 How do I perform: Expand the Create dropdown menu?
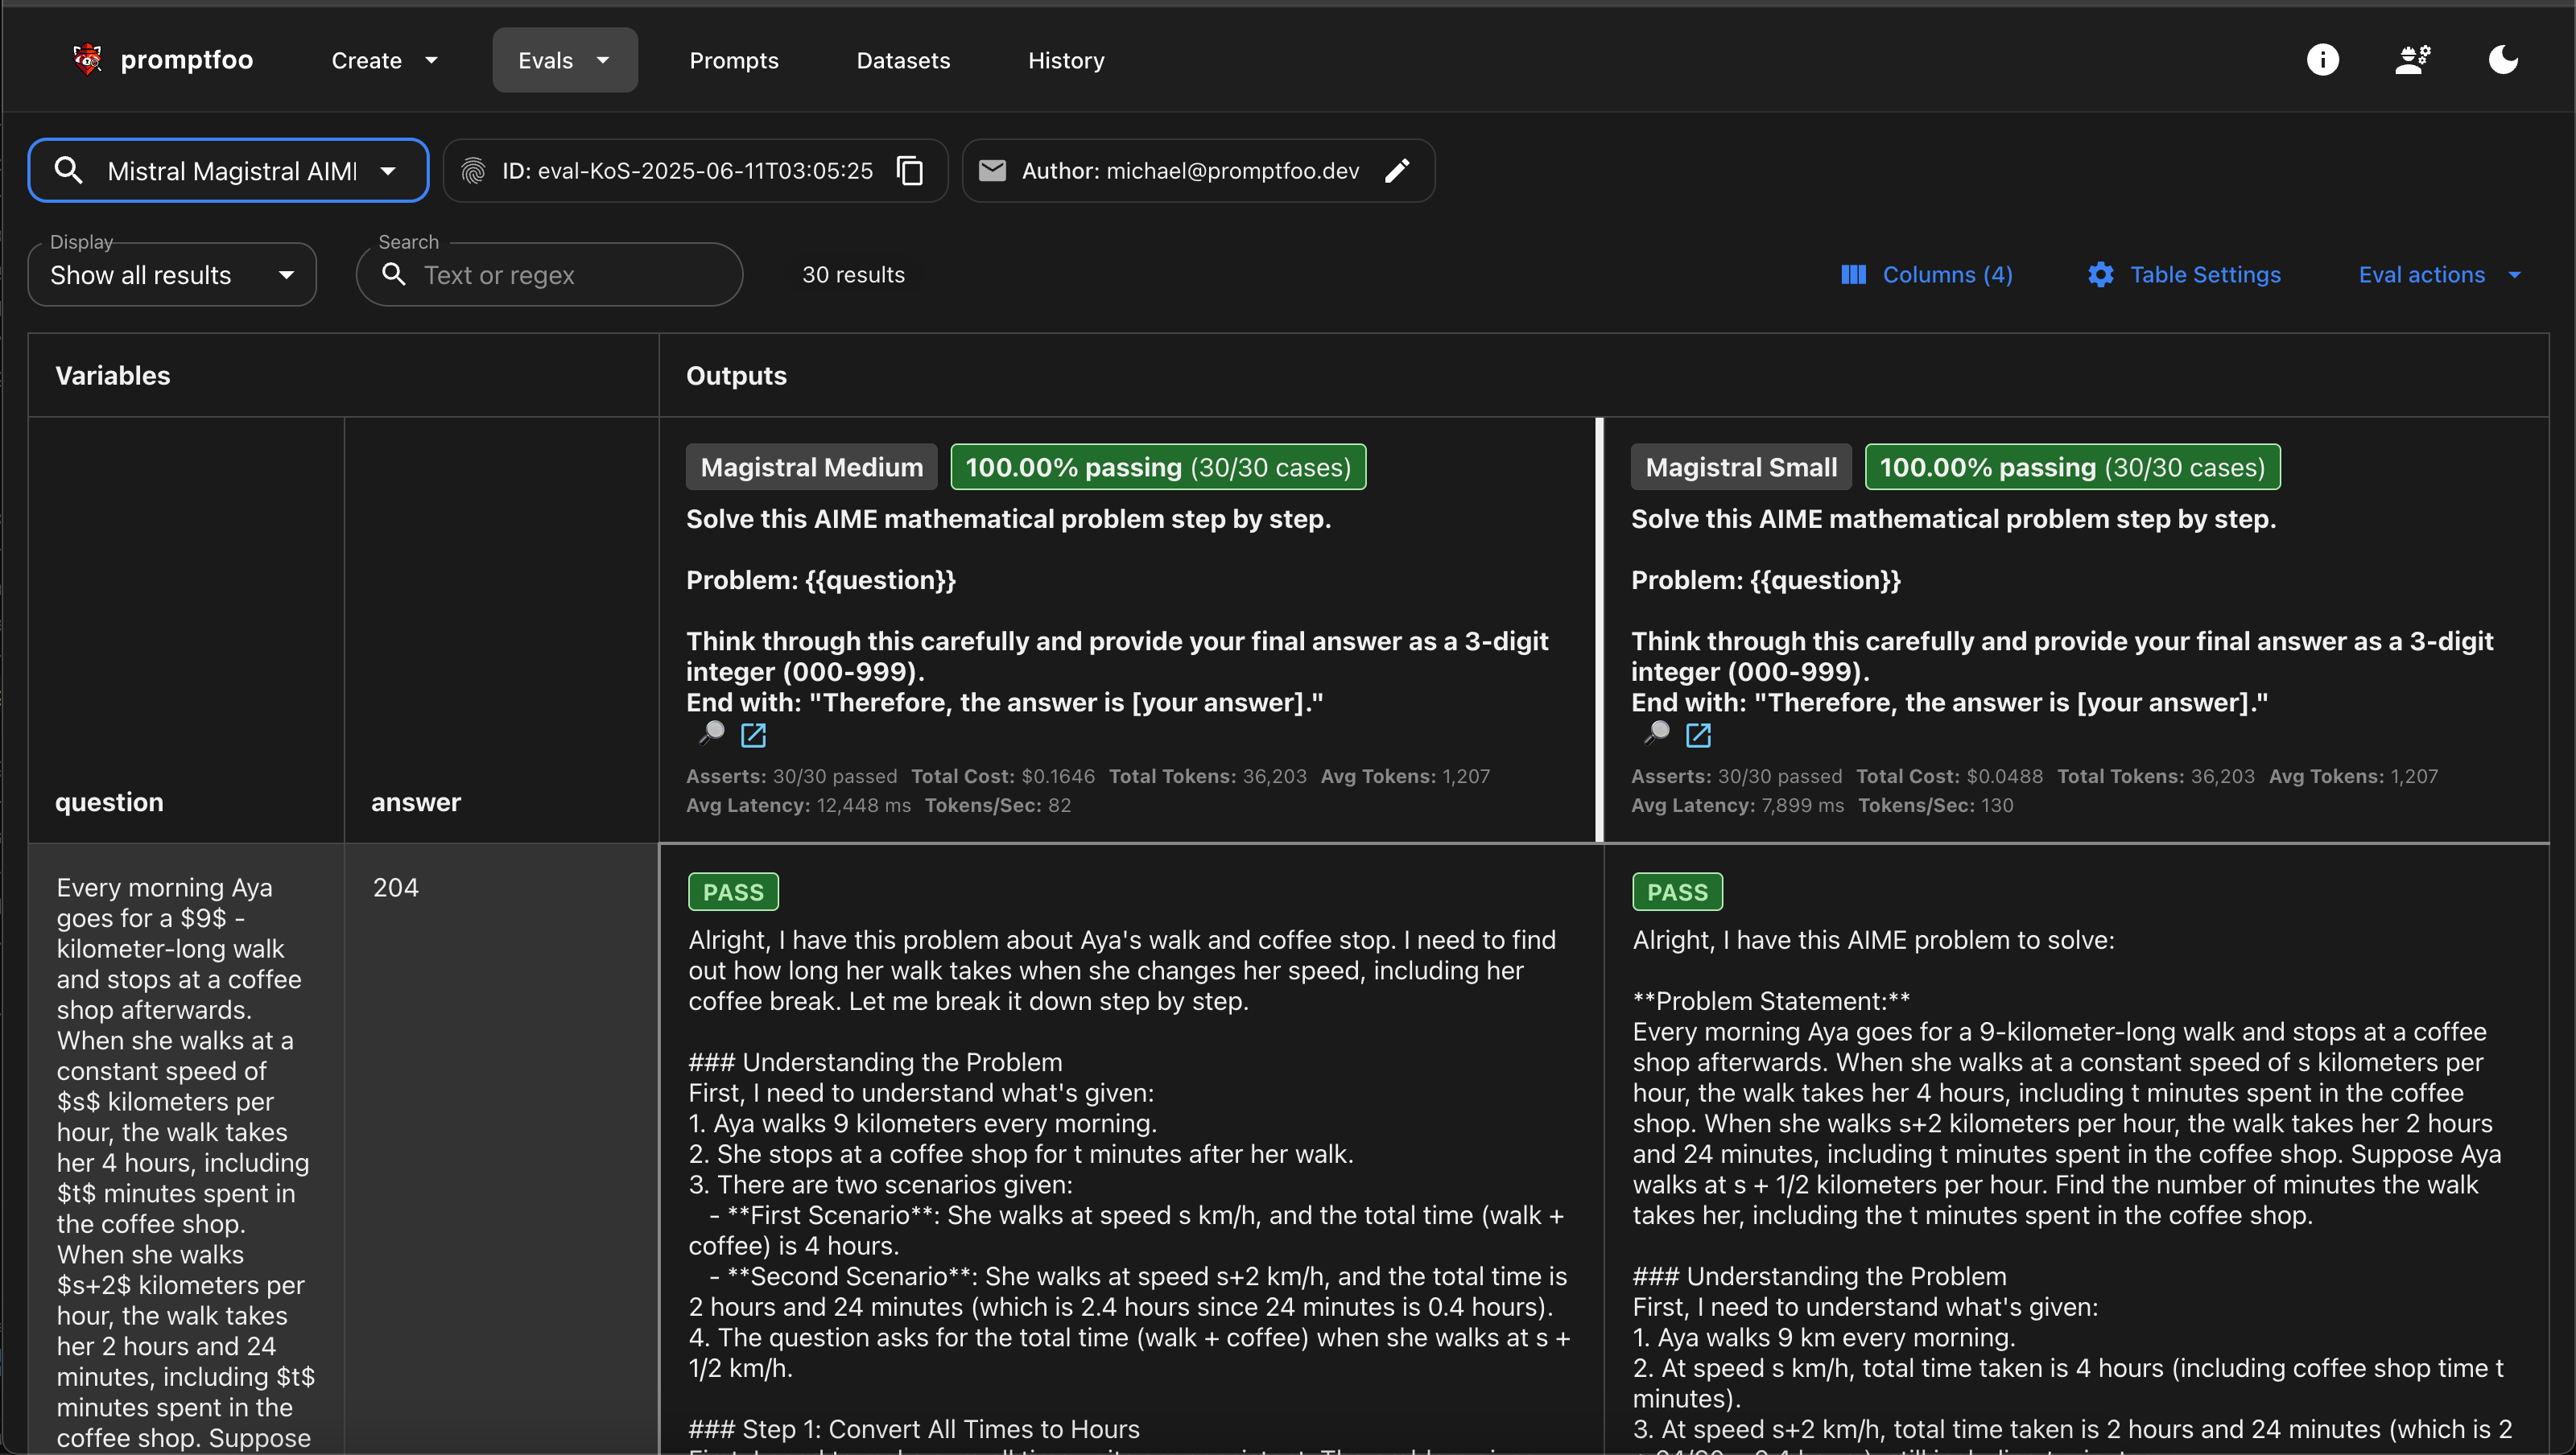coord(384,61)
